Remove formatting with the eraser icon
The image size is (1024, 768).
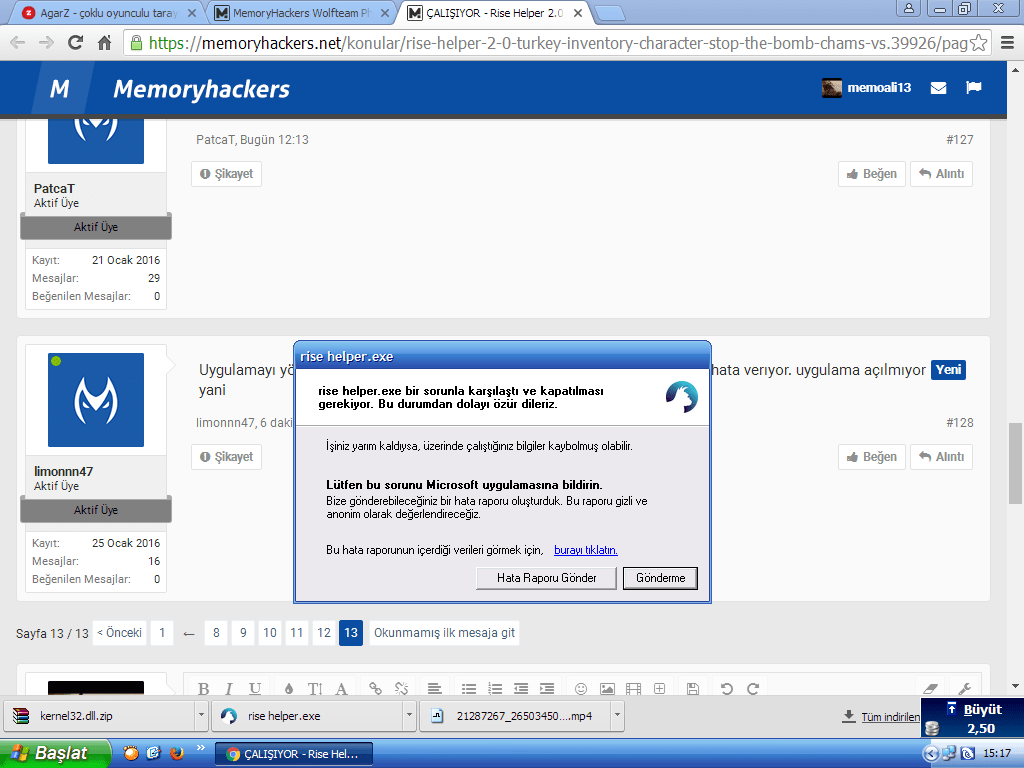pyautogui.click(x=931, y=688)
